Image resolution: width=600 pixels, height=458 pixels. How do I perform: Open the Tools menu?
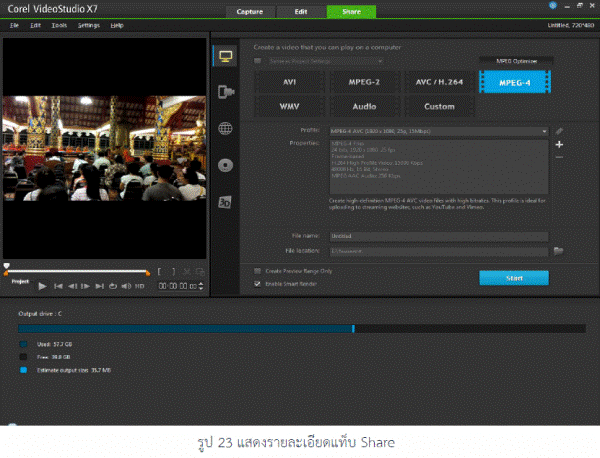(x=59, y=25)
